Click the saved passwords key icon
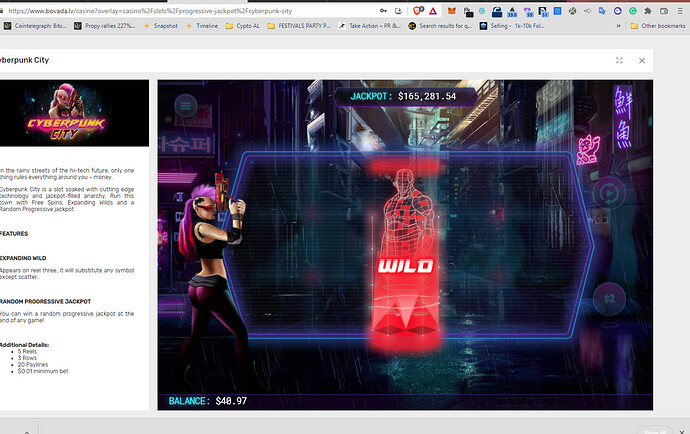 click(383, 11)
